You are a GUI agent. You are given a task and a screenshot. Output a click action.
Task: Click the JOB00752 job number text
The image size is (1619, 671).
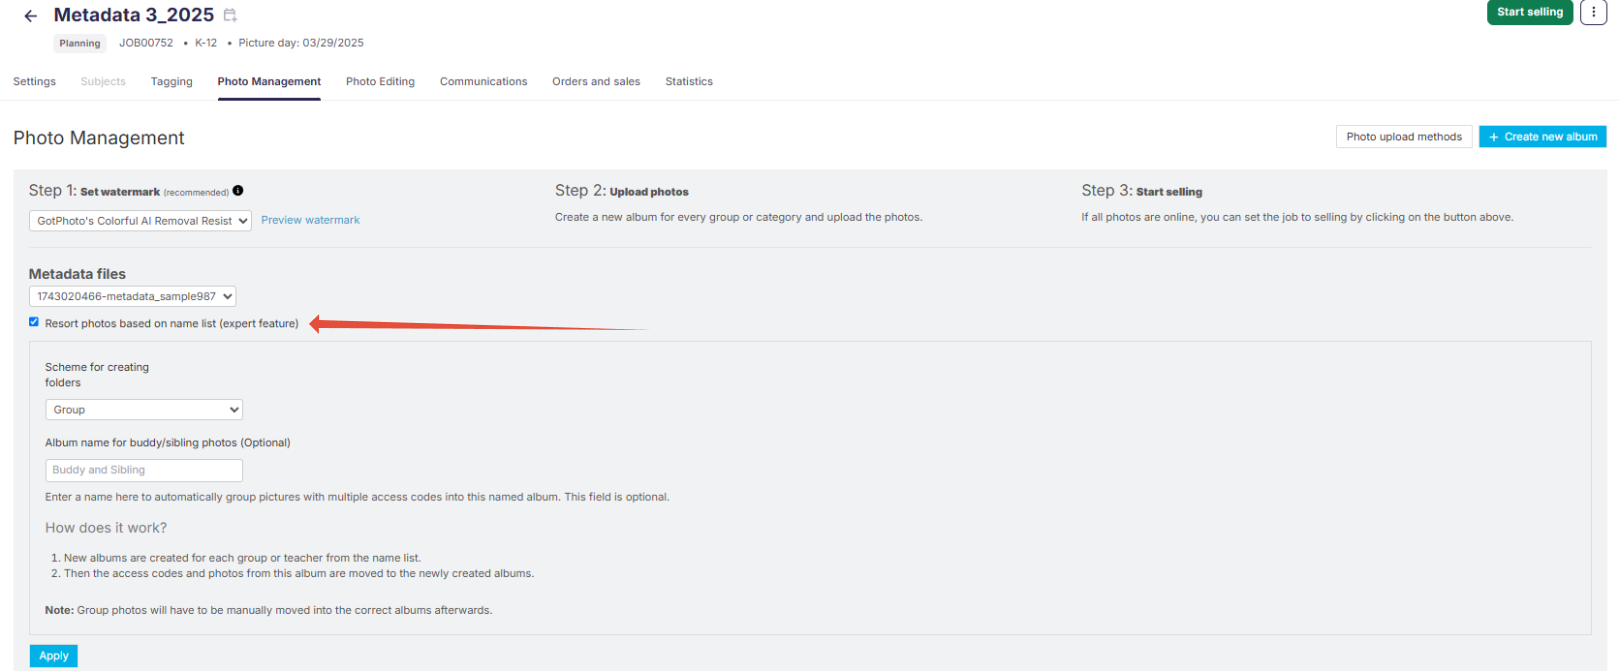coord(146,43)
